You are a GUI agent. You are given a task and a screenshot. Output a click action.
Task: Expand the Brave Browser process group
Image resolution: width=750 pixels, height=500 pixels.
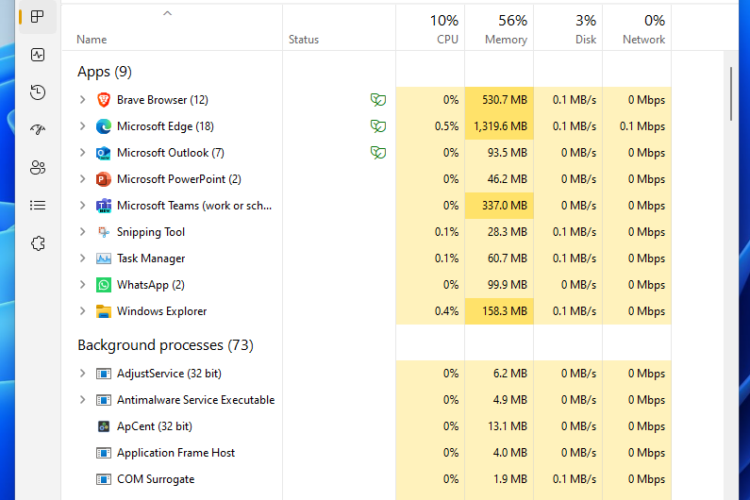pyautogui.click(x=82, y=100)
